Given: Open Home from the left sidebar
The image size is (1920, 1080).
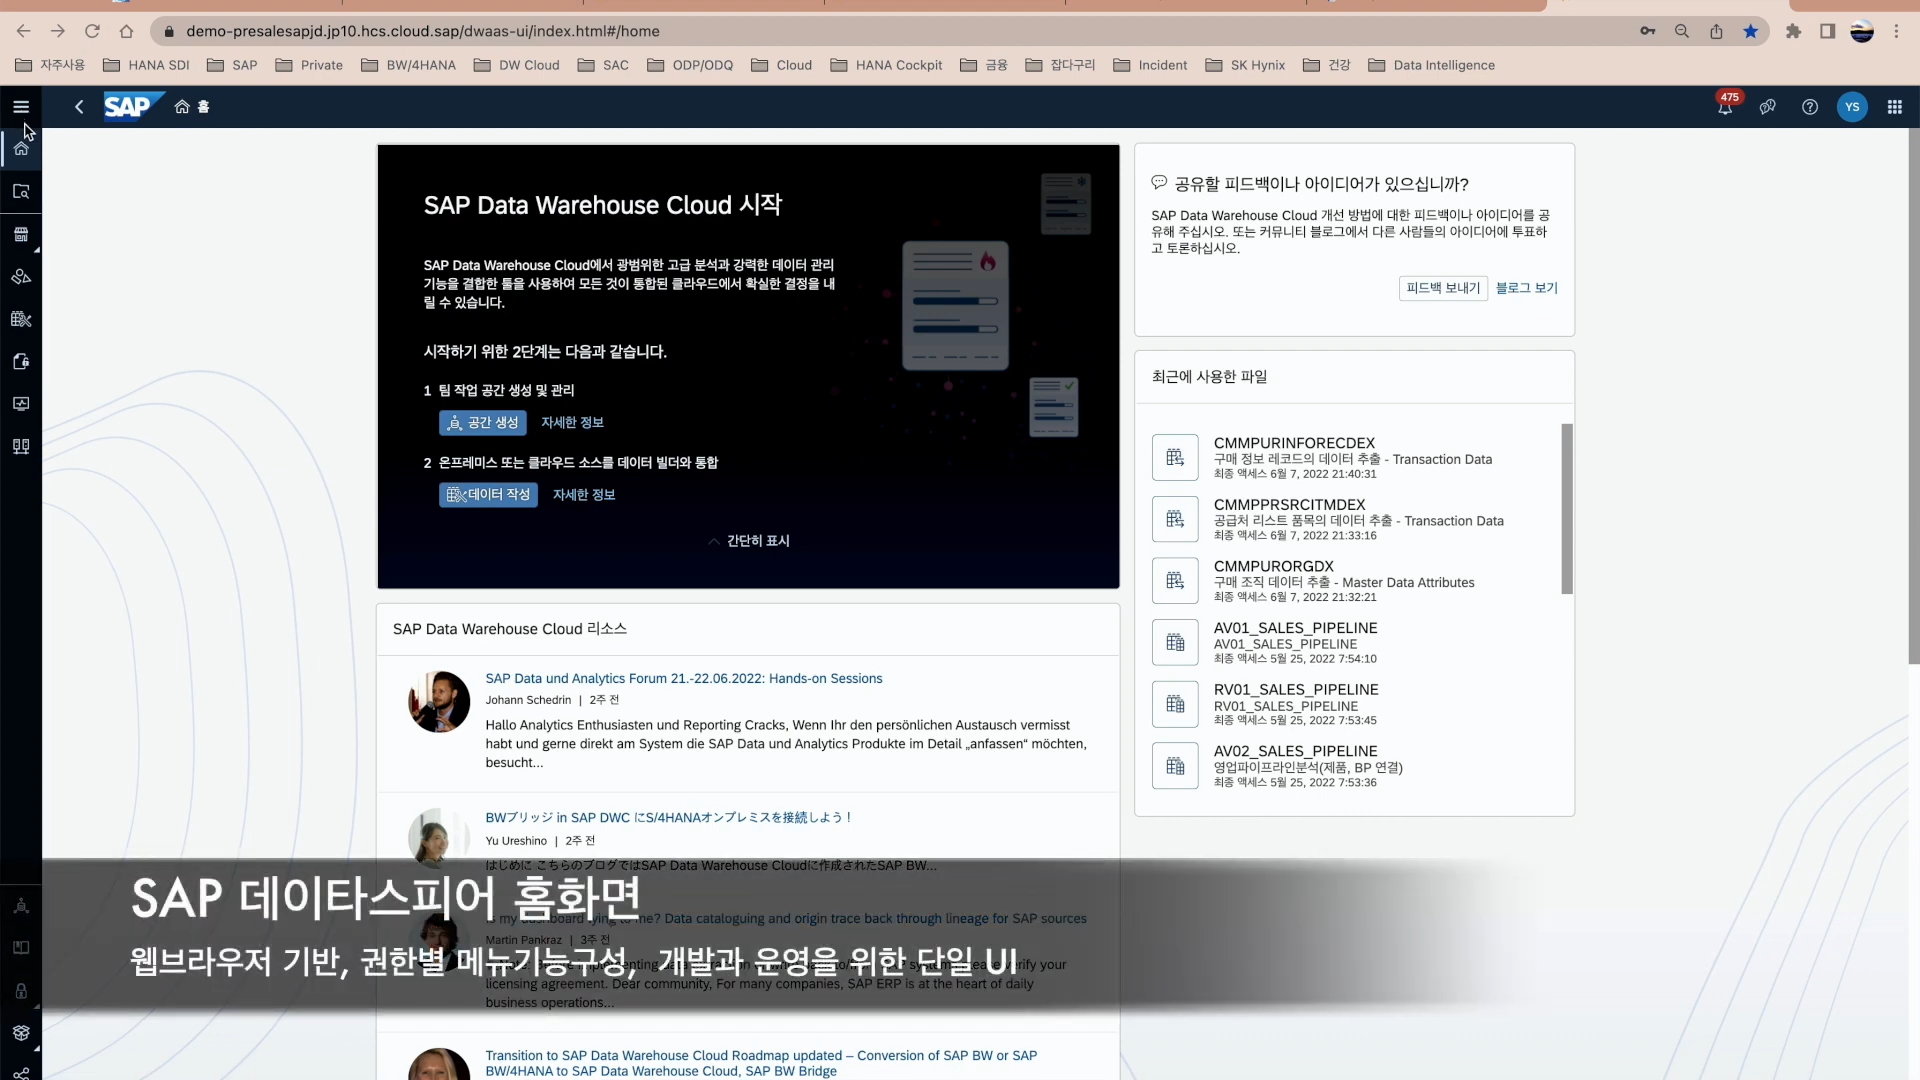Looking at the screenshot, I should [x=21, y=149].
